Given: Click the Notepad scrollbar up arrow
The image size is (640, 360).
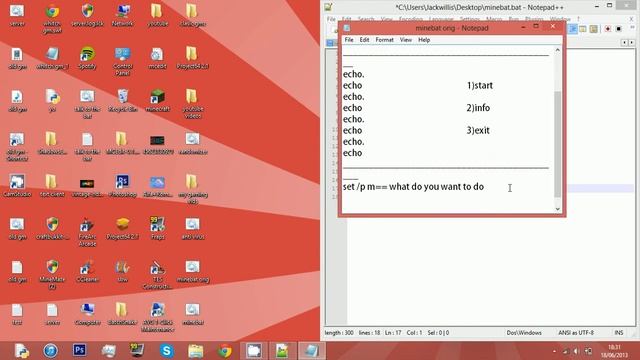Looking at the screenshot, I should (558, 50).
